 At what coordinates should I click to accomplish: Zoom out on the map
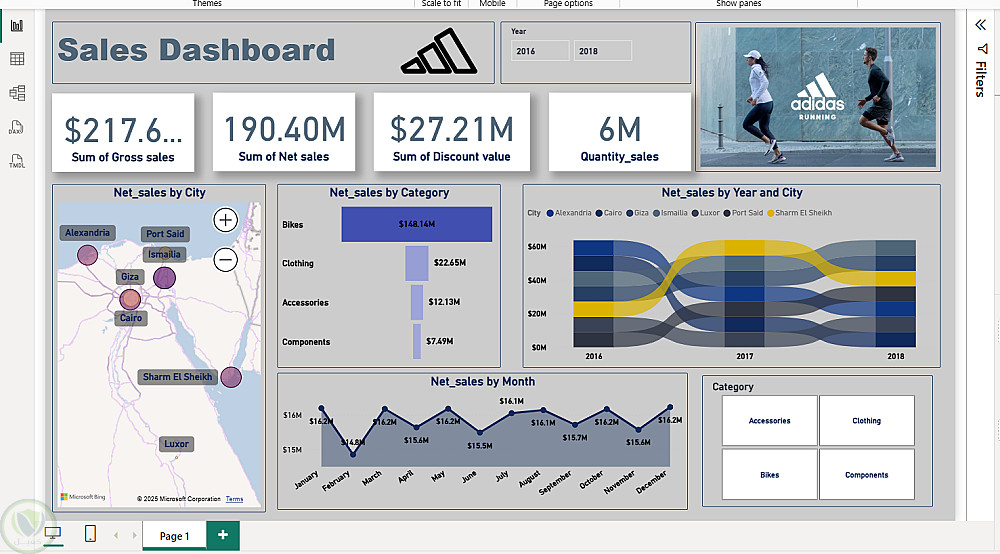[x=225, y=259]
